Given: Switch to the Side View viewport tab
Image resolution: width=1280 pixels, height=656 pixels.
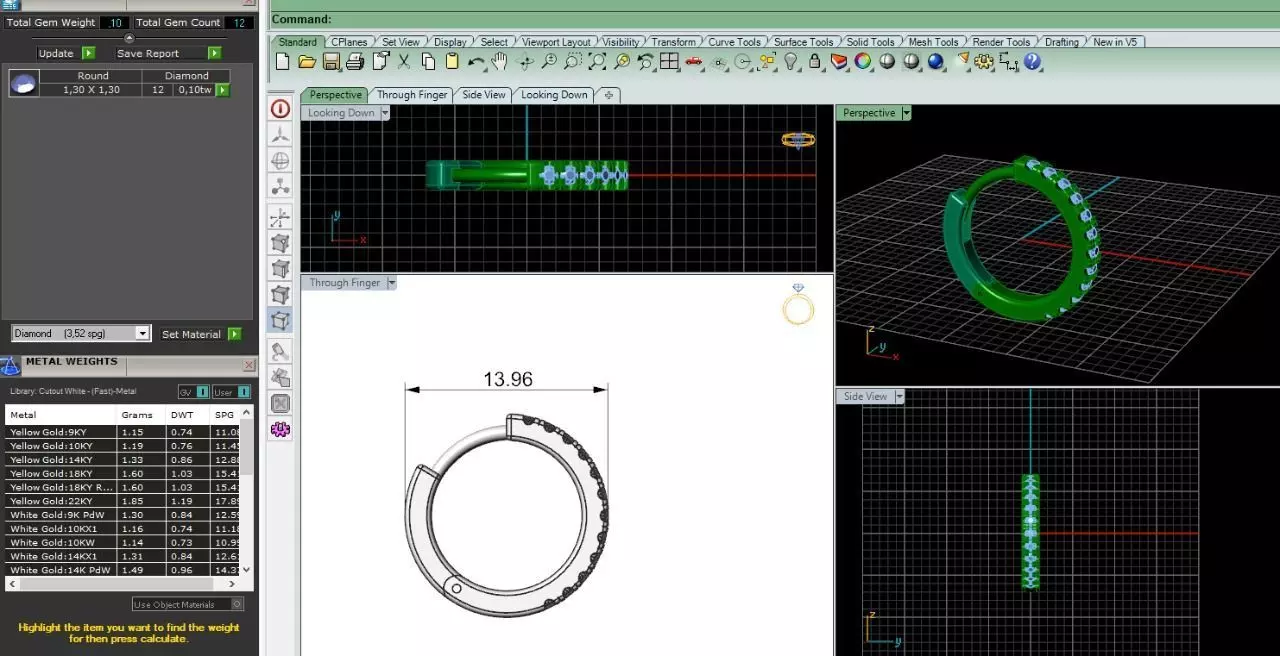Looking at the screenshot, I should 484,95.
